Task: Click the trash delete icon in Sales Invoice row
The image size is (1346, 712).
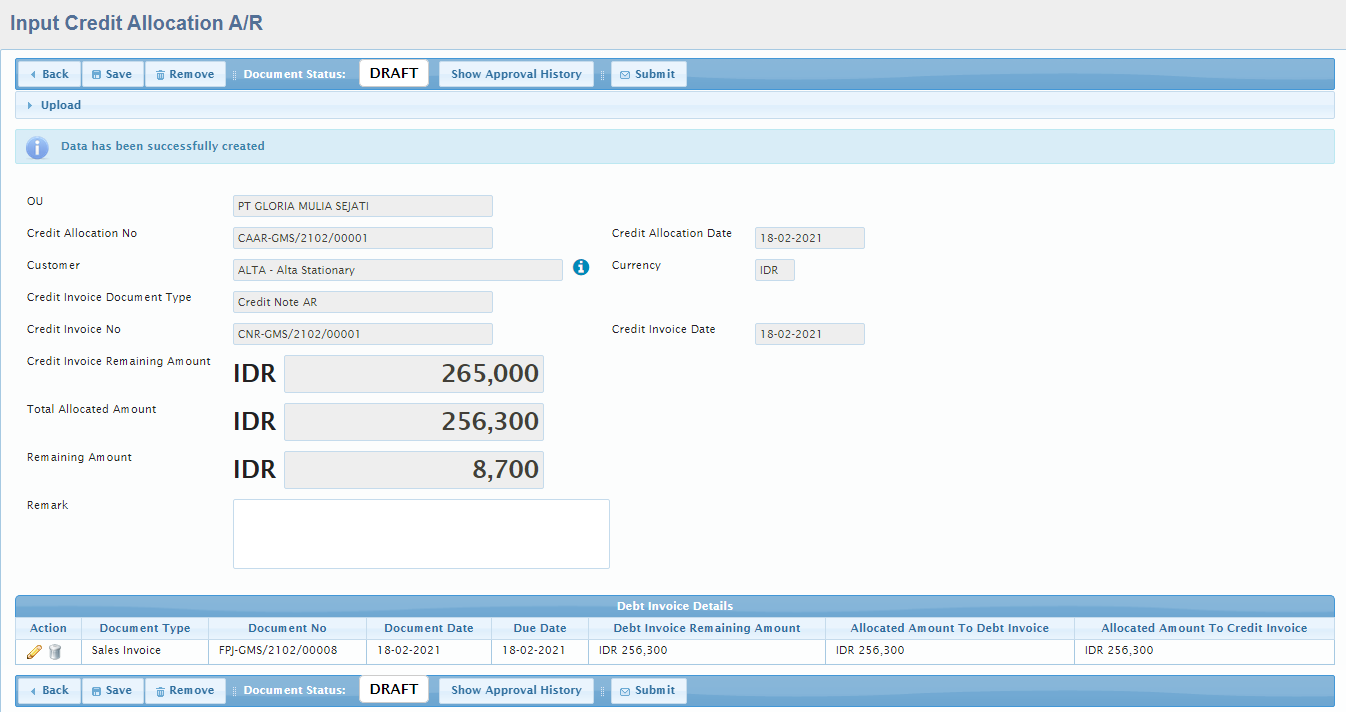Action: click(55, 651)
